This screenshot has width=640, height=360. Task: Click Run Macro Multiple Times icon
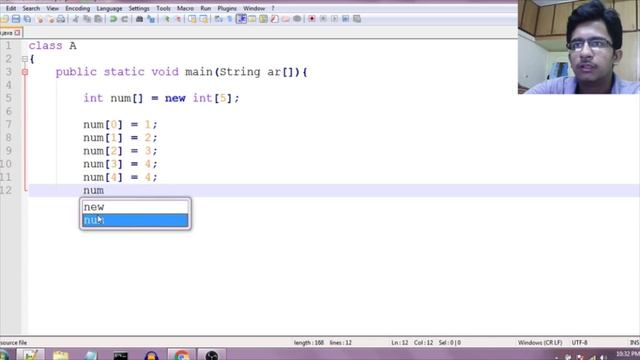coord(345,19)
